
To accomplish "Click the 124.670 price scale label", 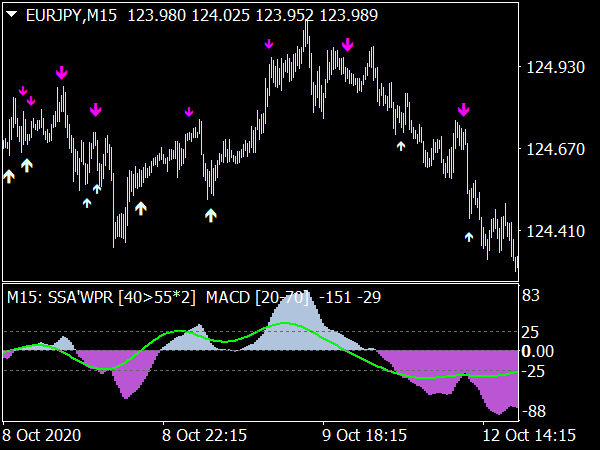I will (556, 150).
